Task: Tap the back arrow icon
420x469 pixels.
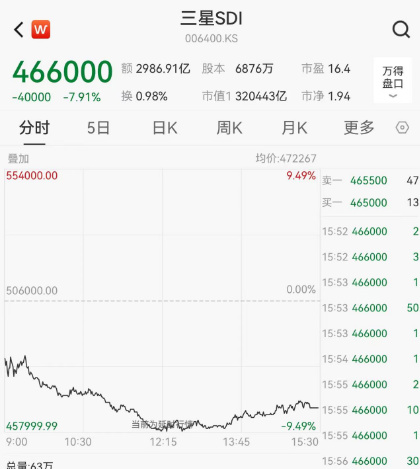Action: click(x=19, y=30)
